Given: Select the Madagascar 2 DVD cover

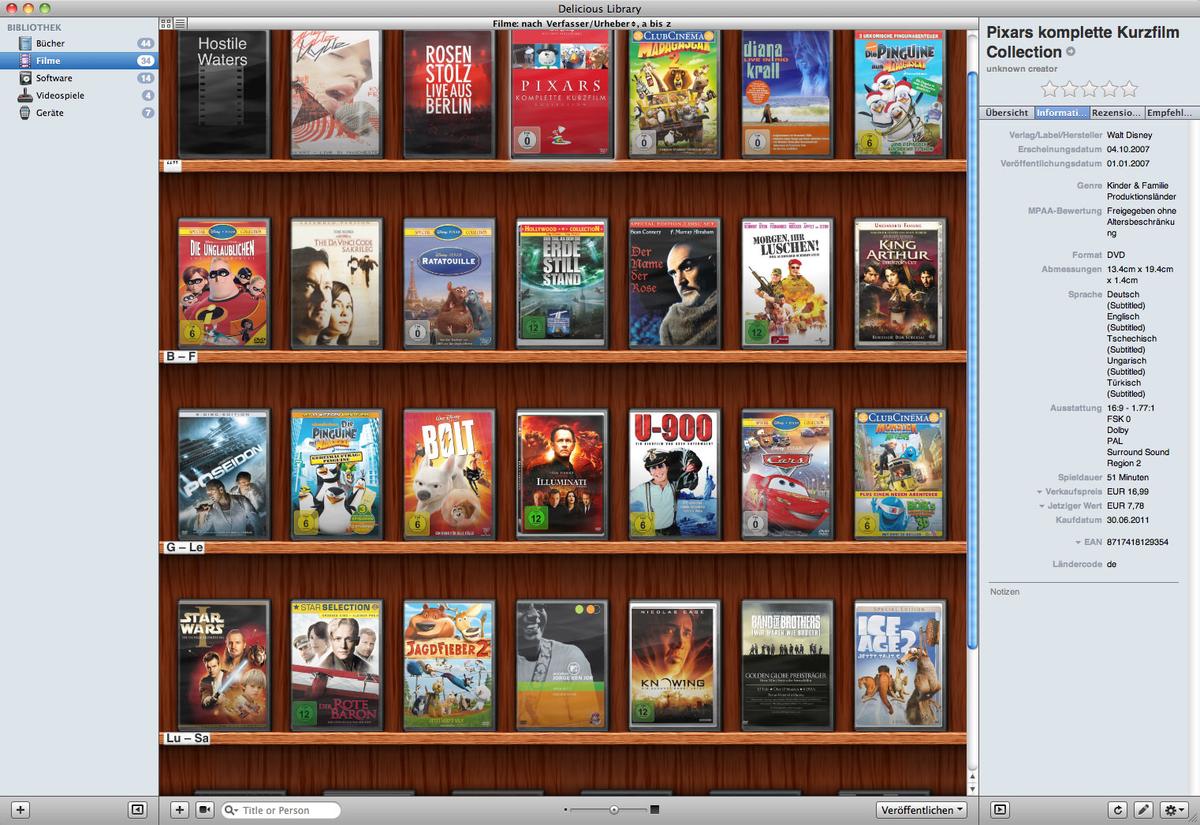Looking at the screenshot, I should point(674,93).
